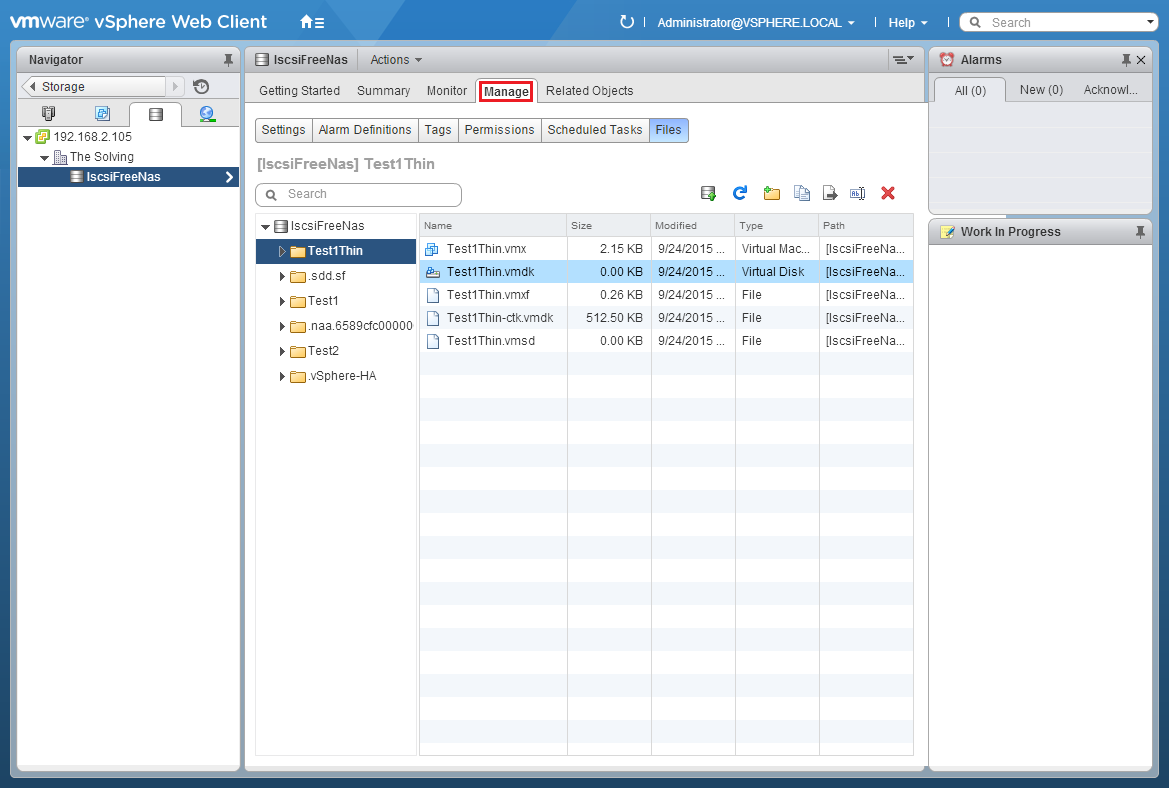Pin the Work In Progress panel
Image resolution: width=1169 pixels, height=788 pixels.
tap(1140, 232)
